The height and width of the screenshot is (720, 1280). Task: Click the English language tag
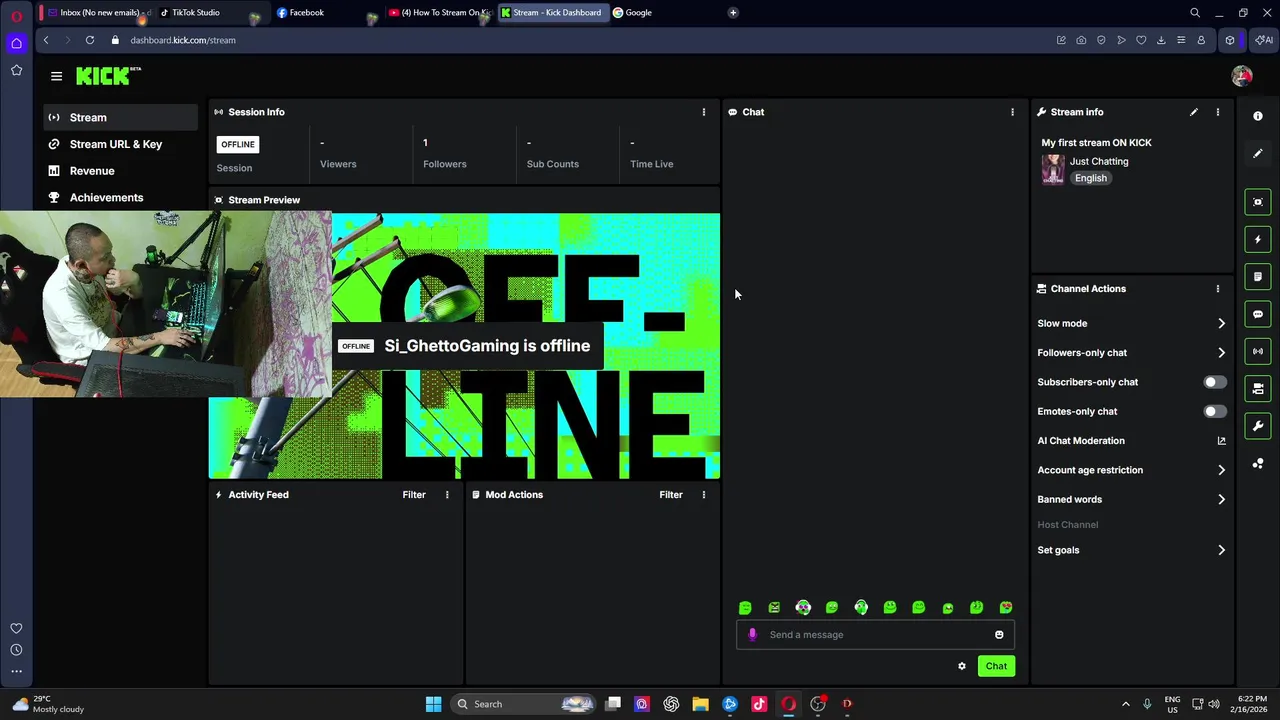click(x=1091, y=178)
